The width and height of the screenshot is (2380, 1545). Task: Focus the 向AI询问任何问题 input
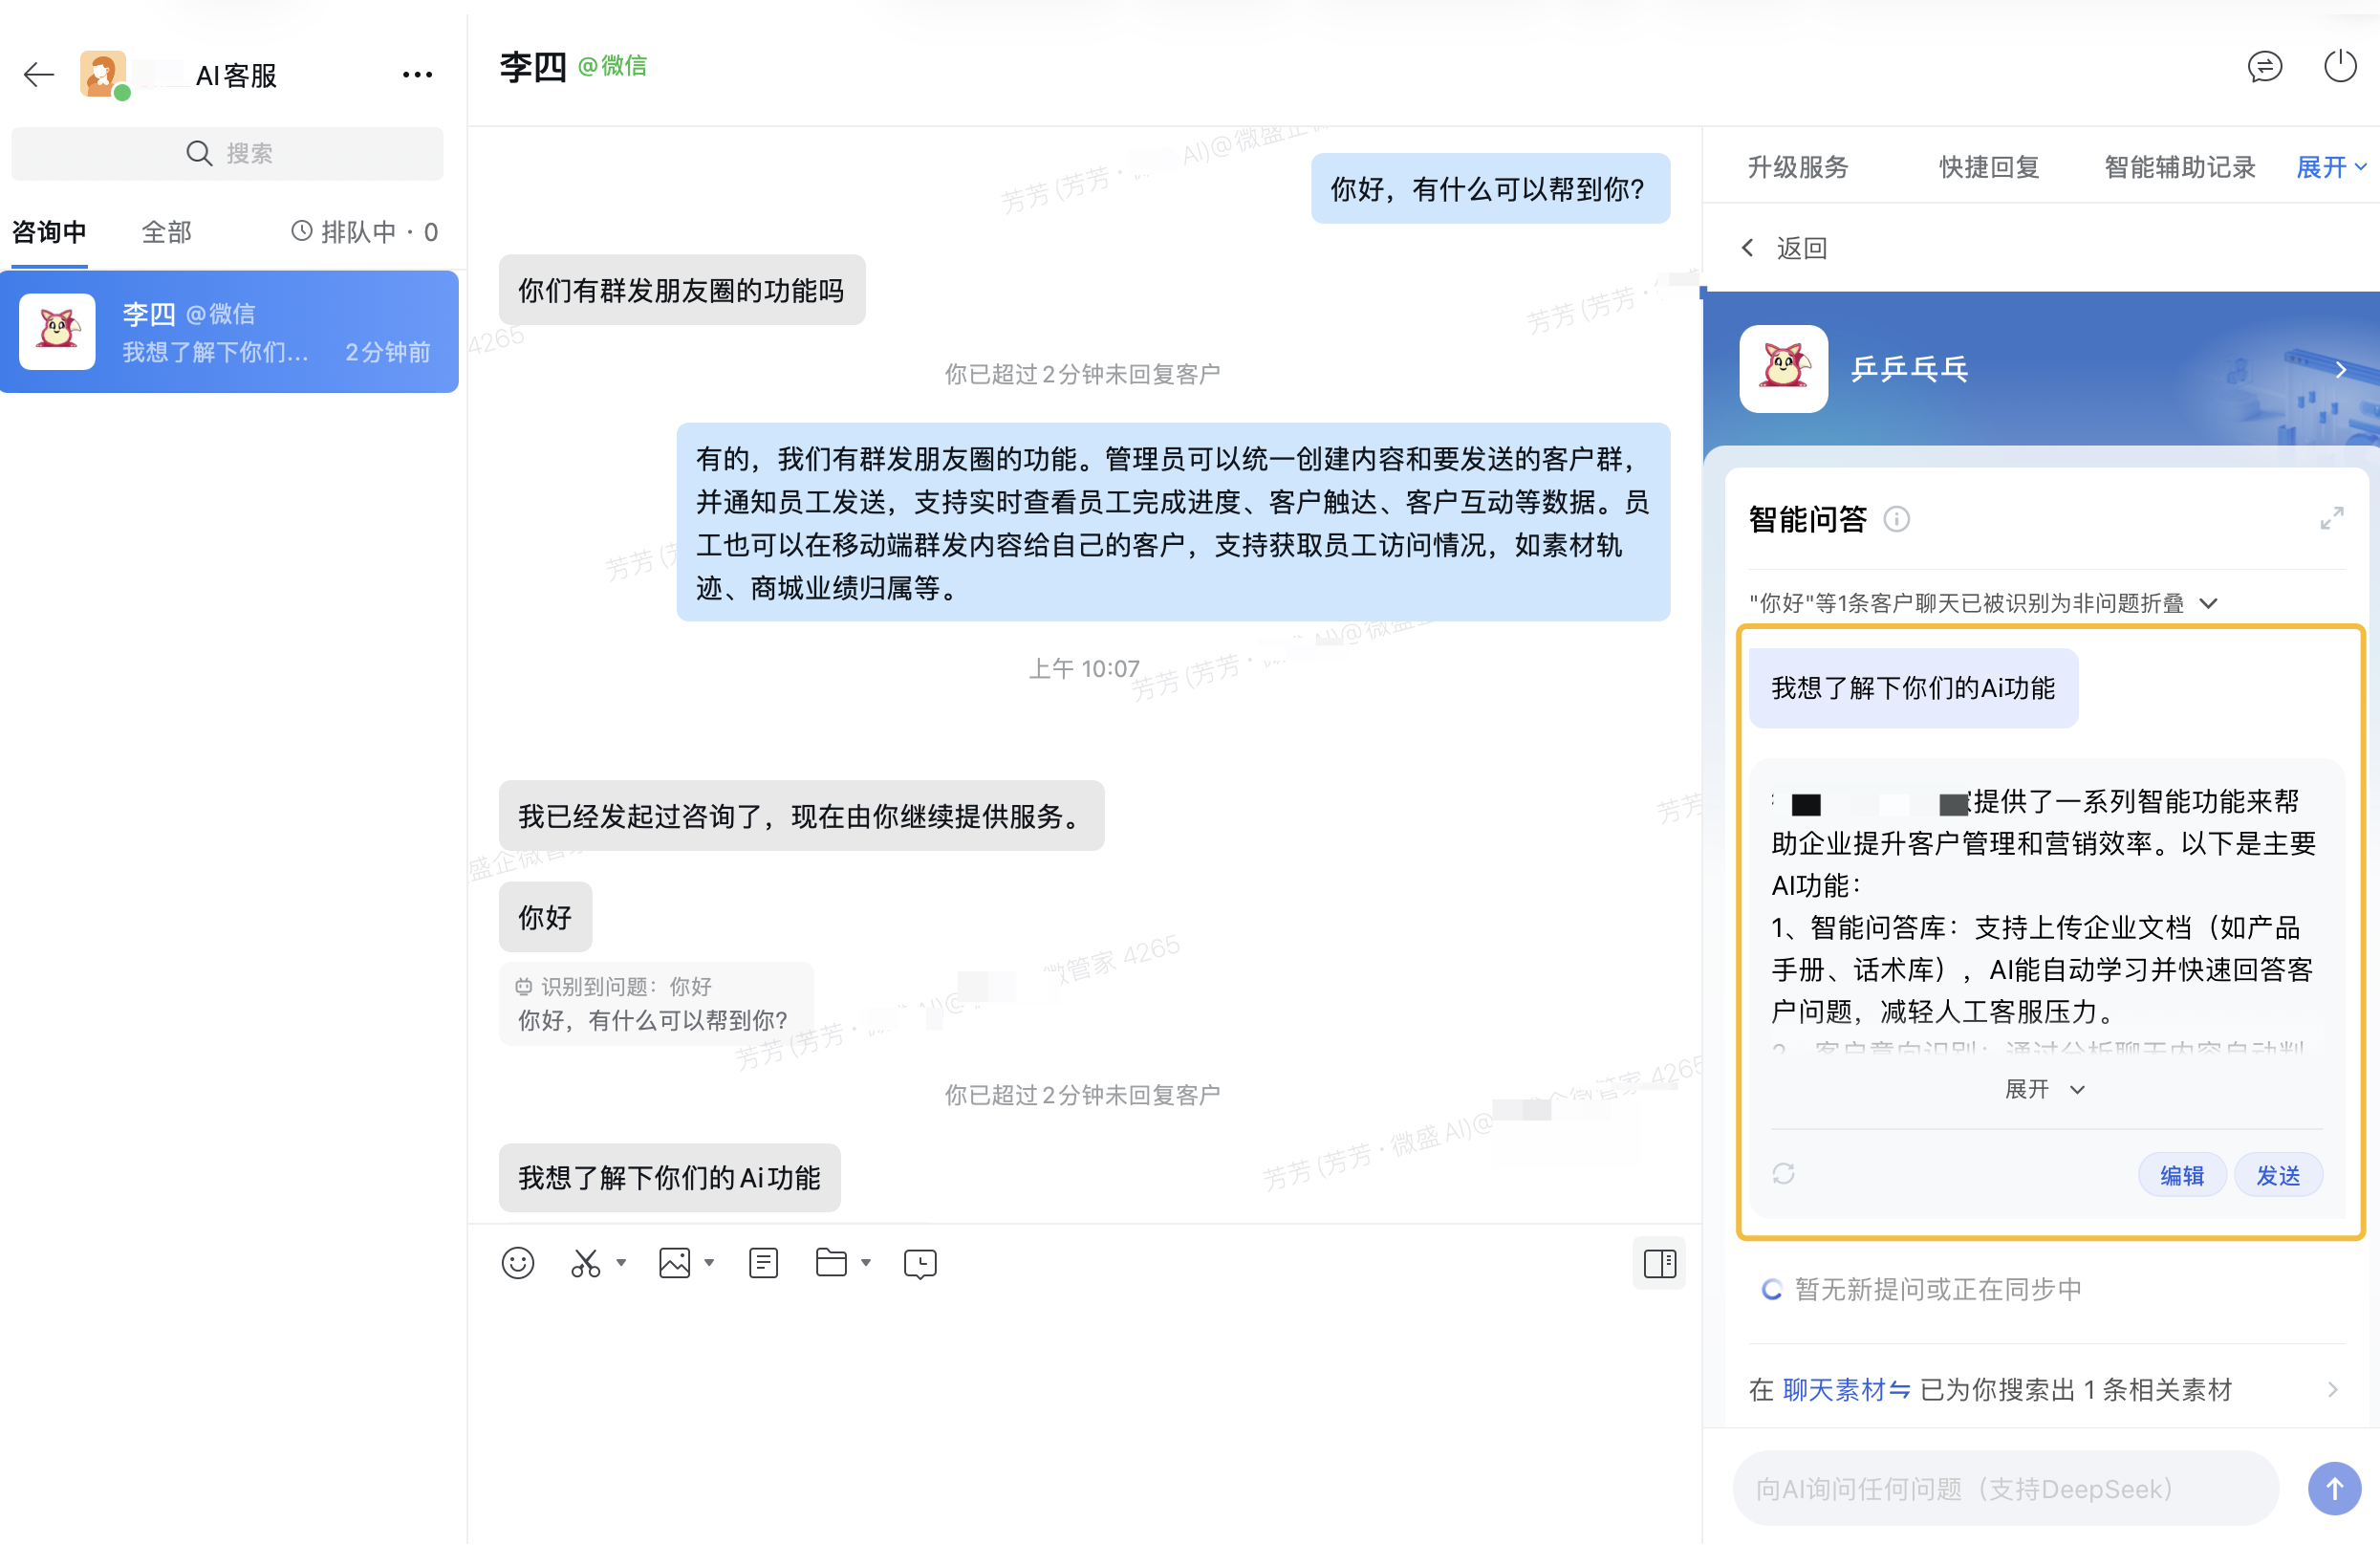2005,1489
